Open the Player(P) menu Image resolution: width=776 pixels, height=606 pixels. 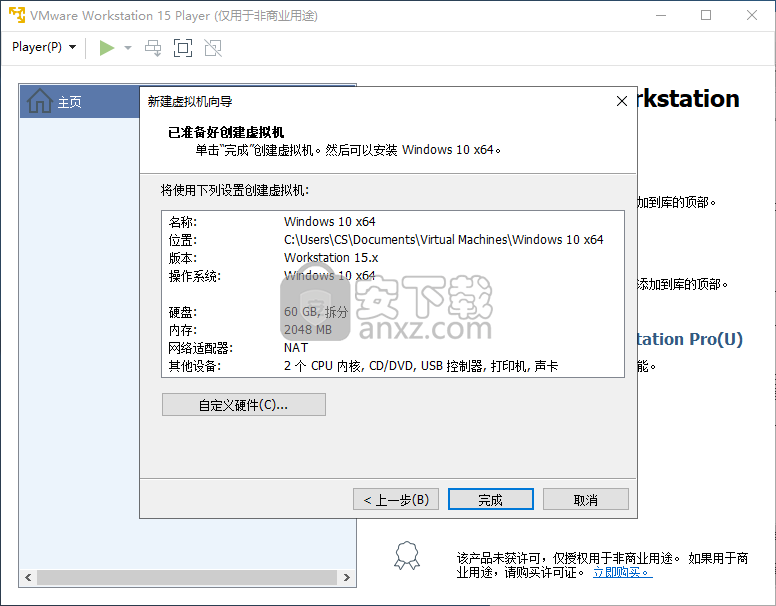(44, 48)
